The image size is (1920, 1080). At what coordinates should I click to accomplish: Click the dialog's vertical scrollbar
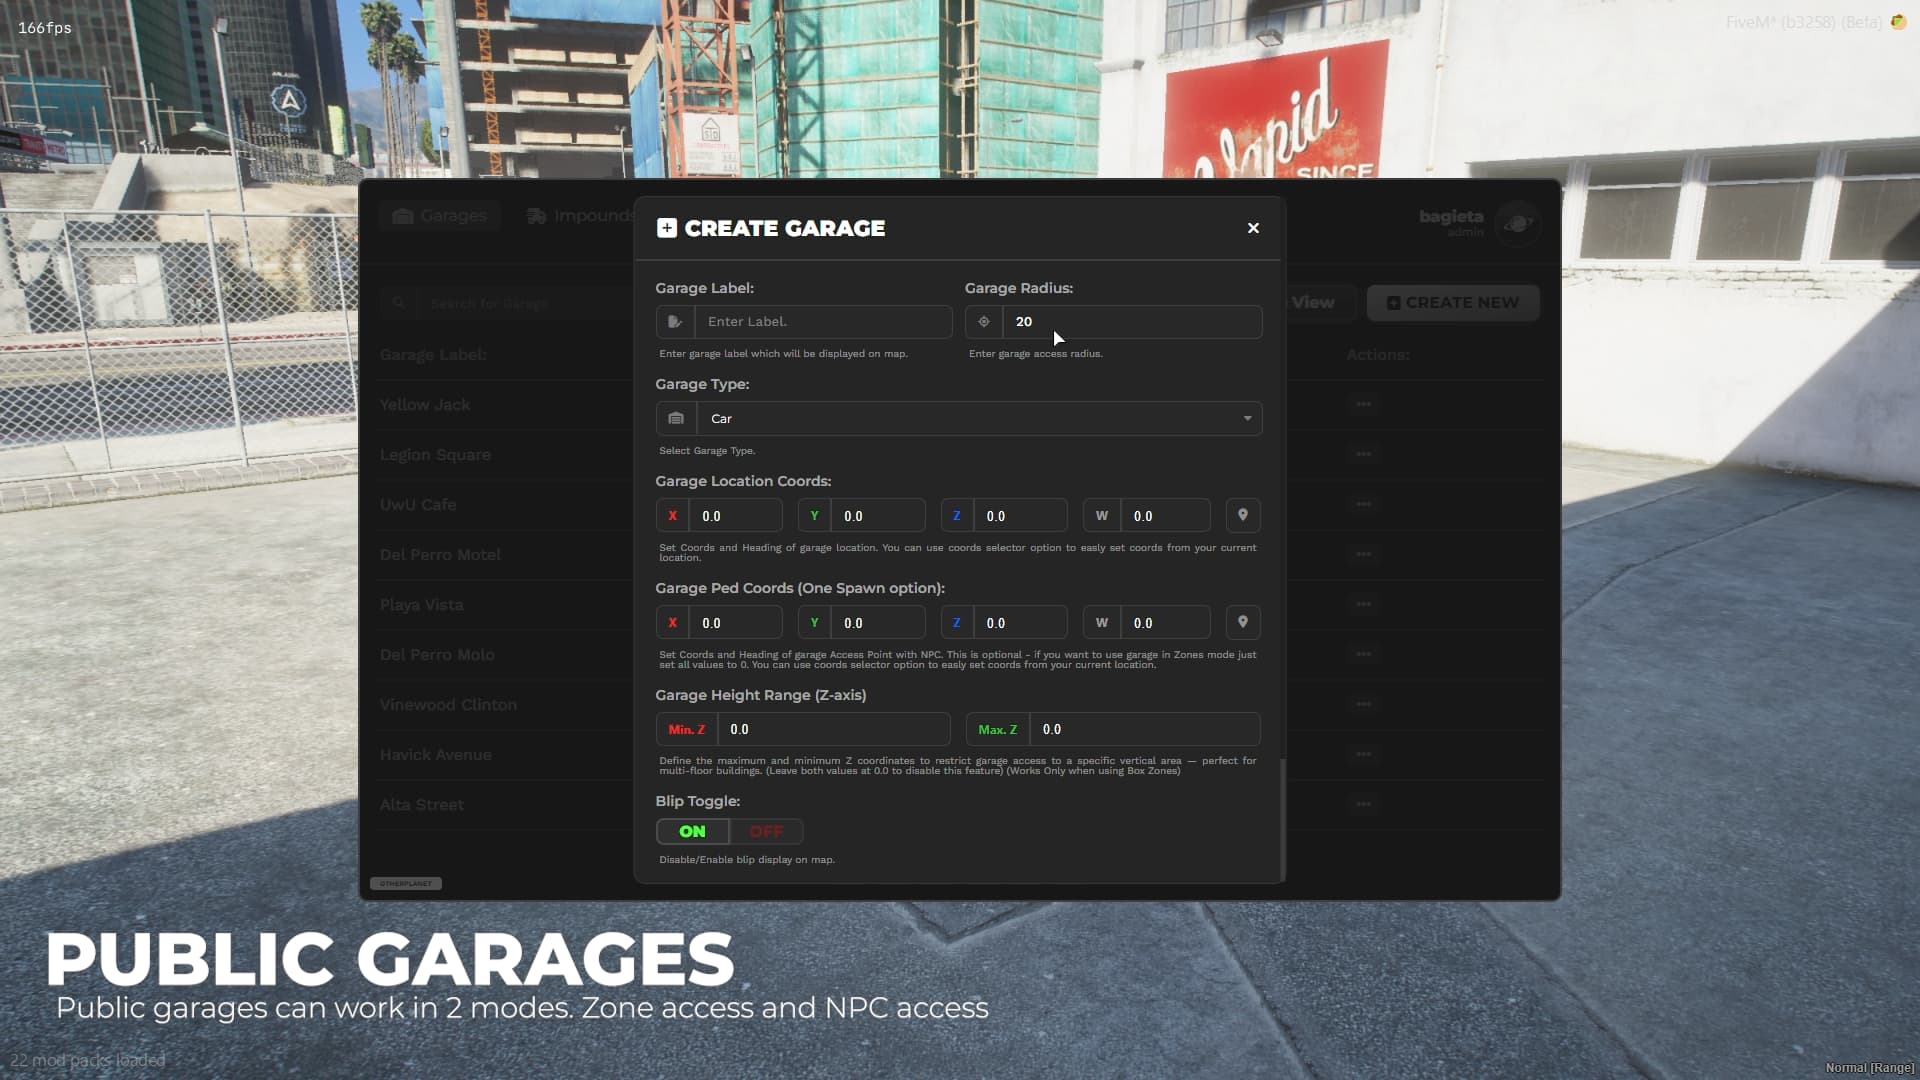(1282, 820)
